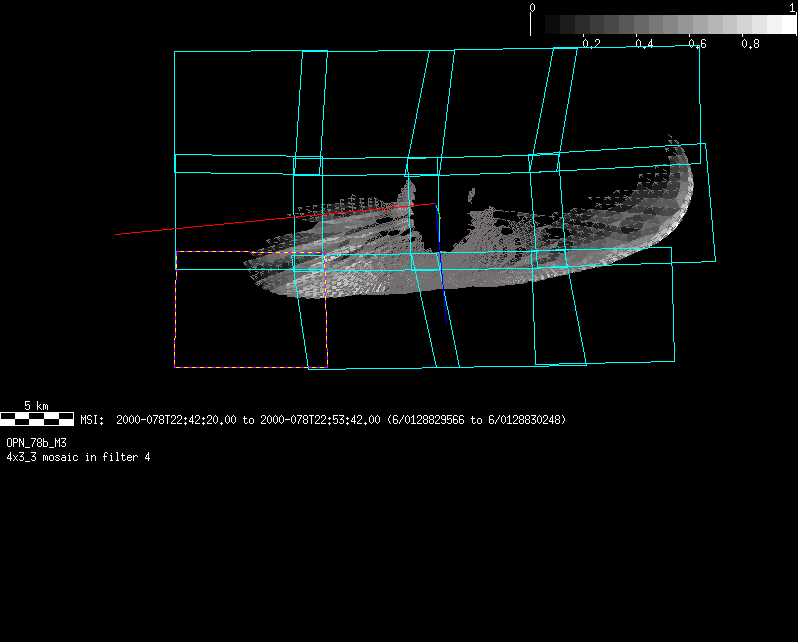Click the '5 km' scale label
The width and height of the screenshot is (798, 642).
pos(36,406)
